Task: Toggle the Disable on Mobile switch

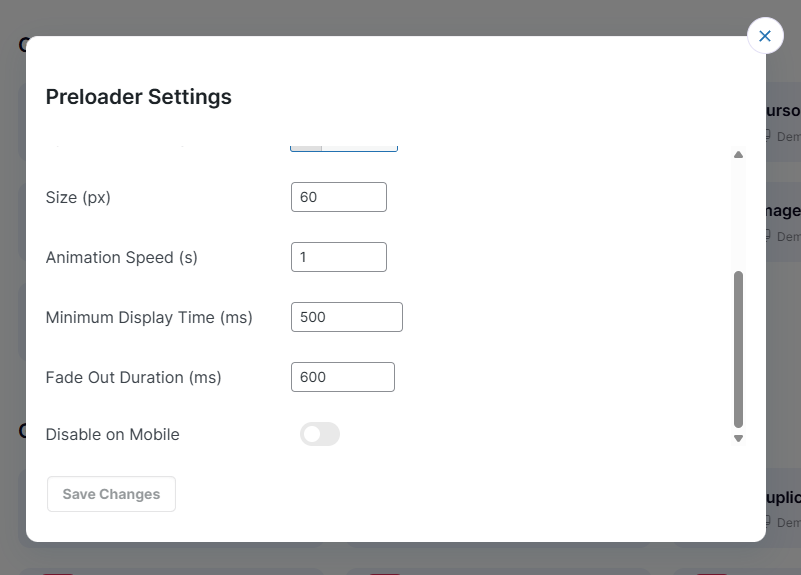Action: pos(320,434)
